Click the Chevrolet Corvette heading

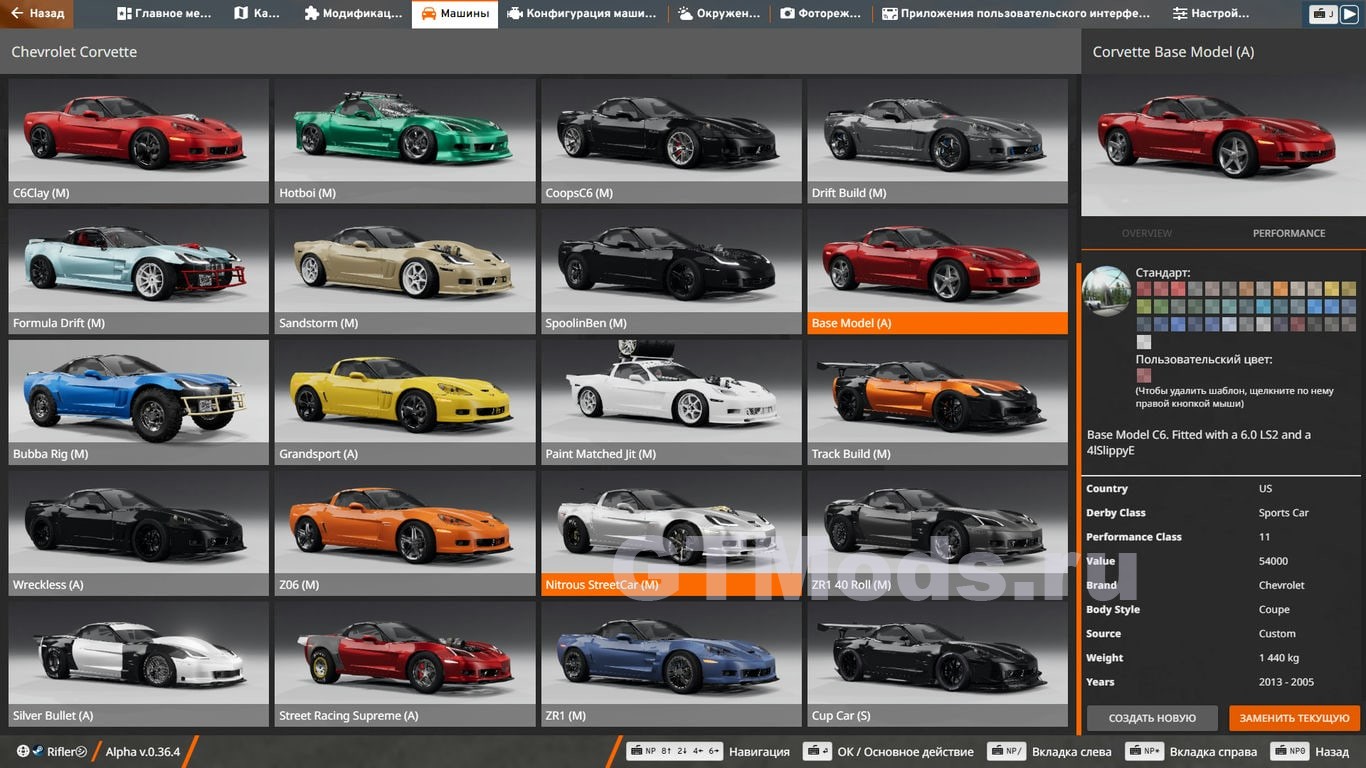[x=74, y=52]
